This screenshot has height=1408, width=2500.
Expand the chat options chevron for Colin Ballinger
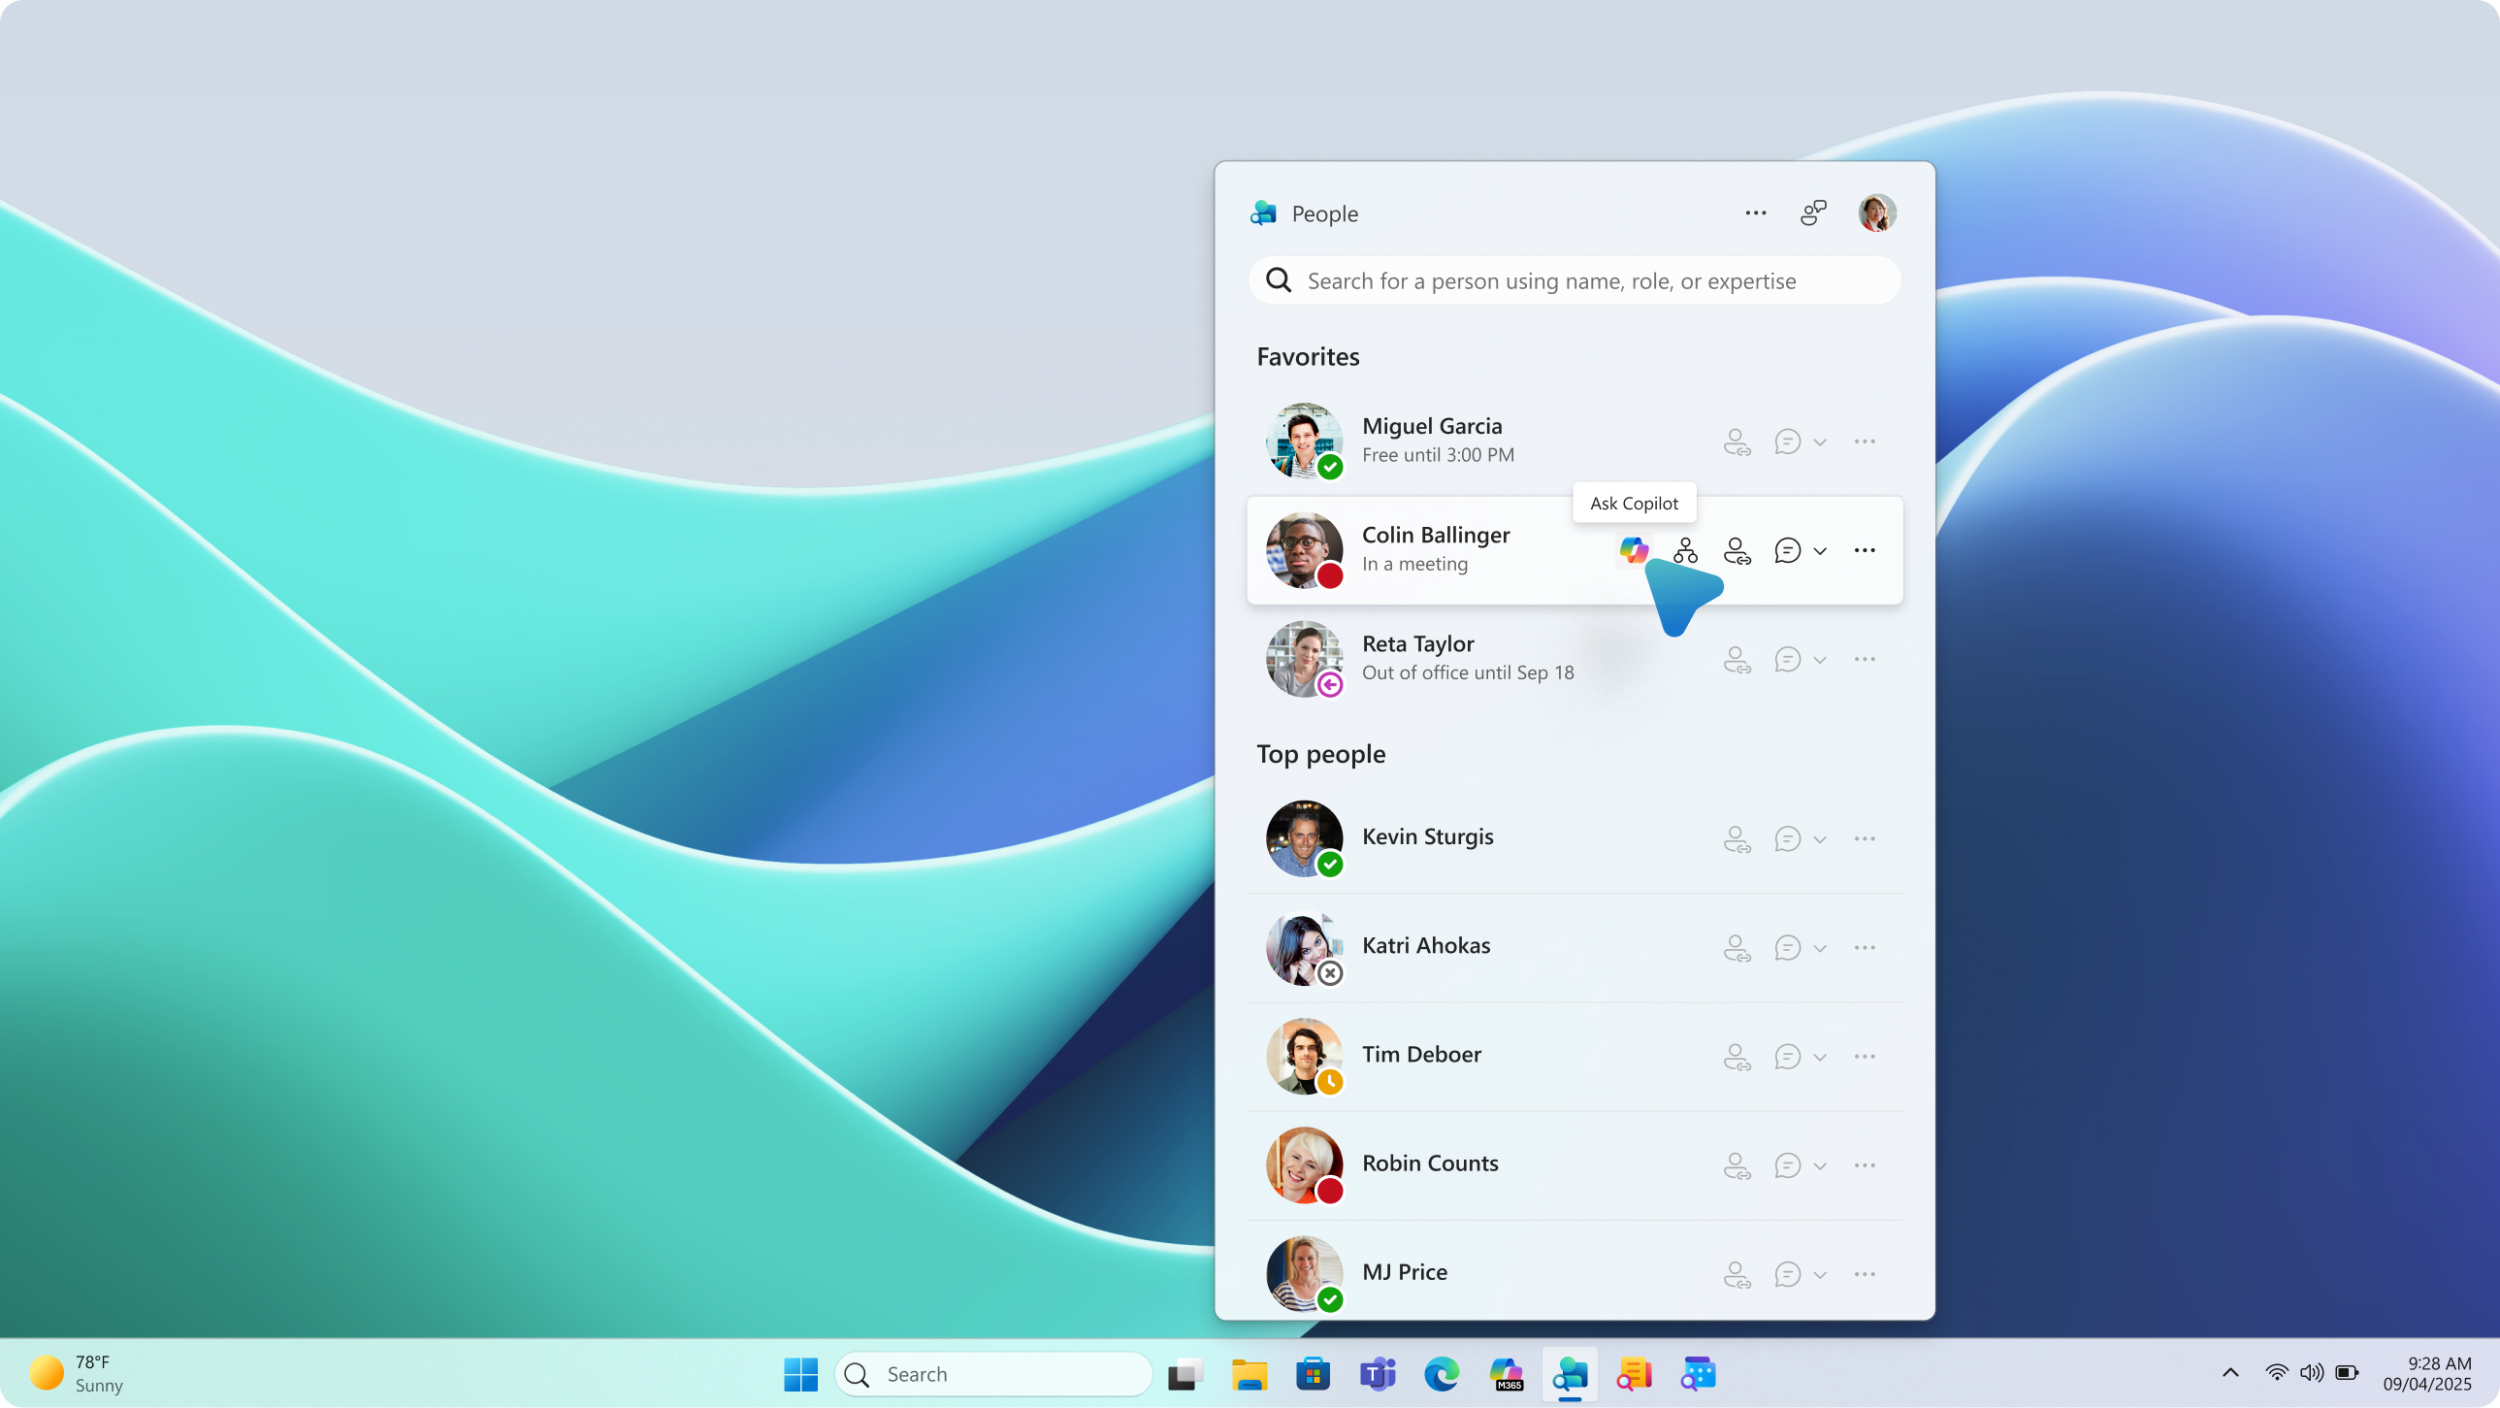tap(1821, 550)
